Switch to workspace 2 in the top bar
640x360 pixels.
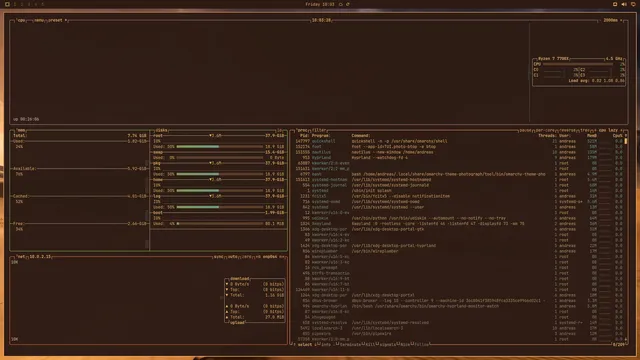22,4
